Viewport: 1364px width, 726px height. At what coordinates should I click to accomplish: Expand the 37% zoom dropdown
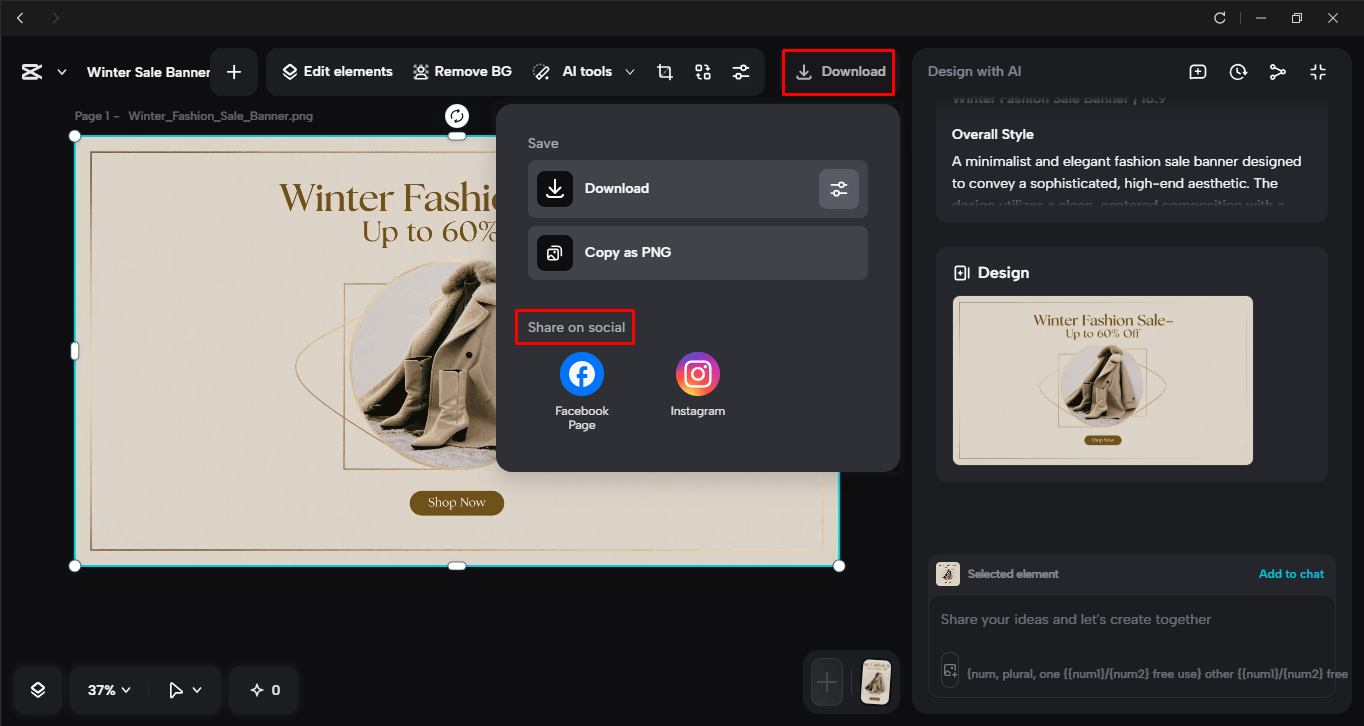click(x=105, y=689)
